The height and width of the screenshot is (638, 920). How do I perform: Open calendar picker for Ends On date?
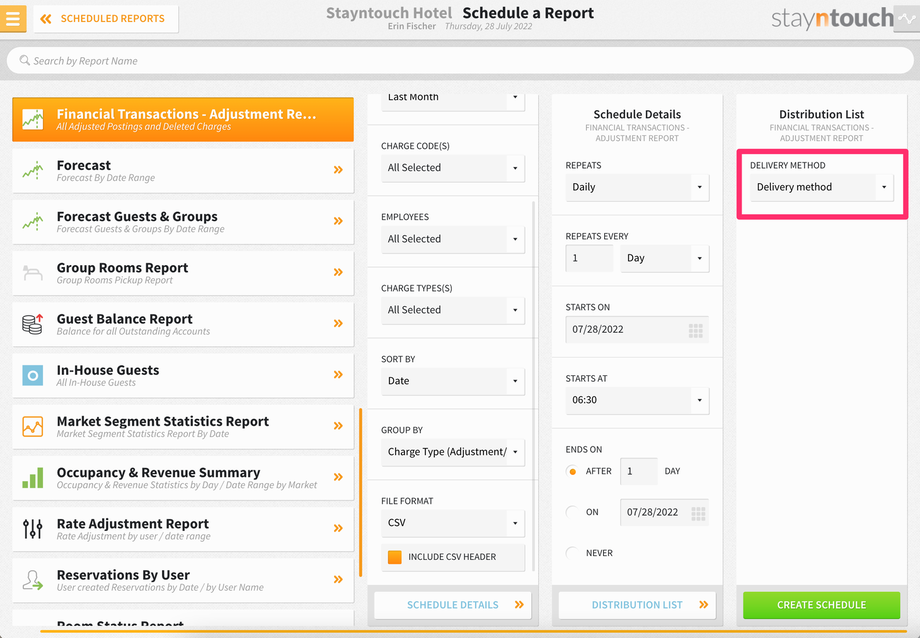click(698, 514)
